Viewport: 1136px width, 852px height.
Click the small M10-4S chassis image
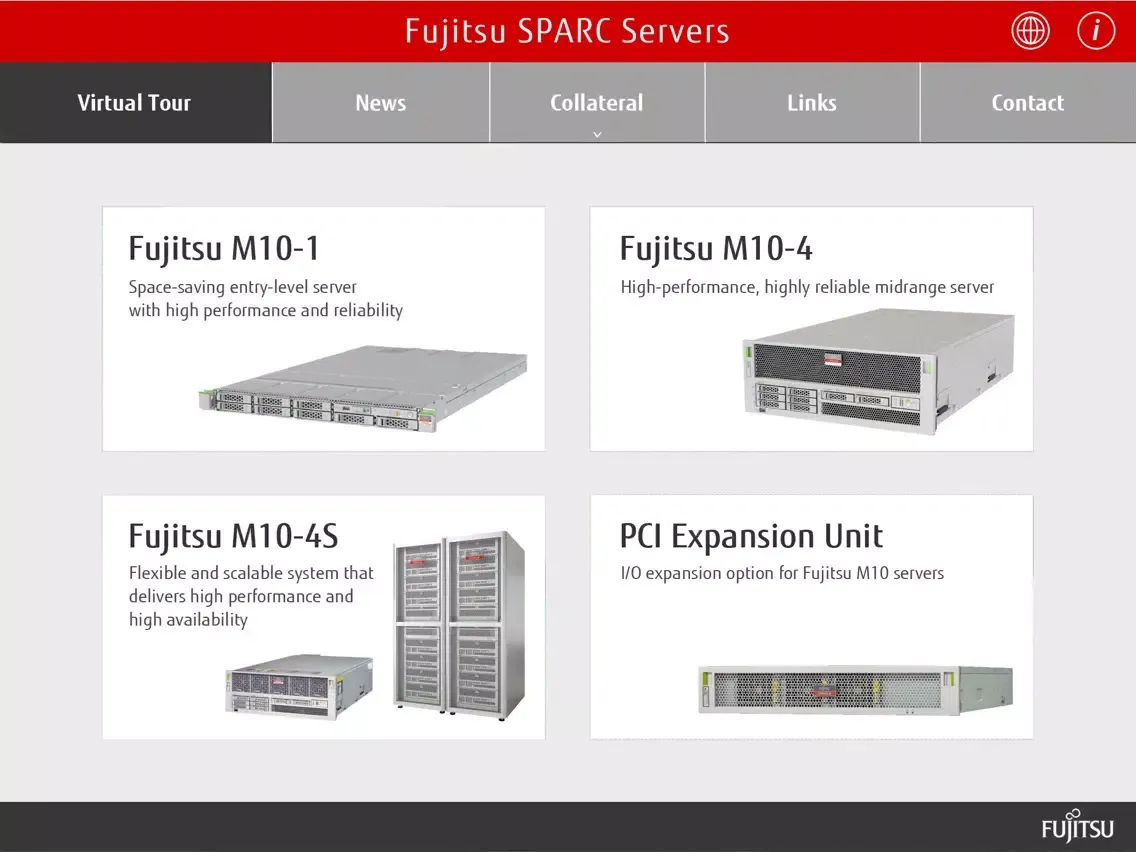point(299,687)
